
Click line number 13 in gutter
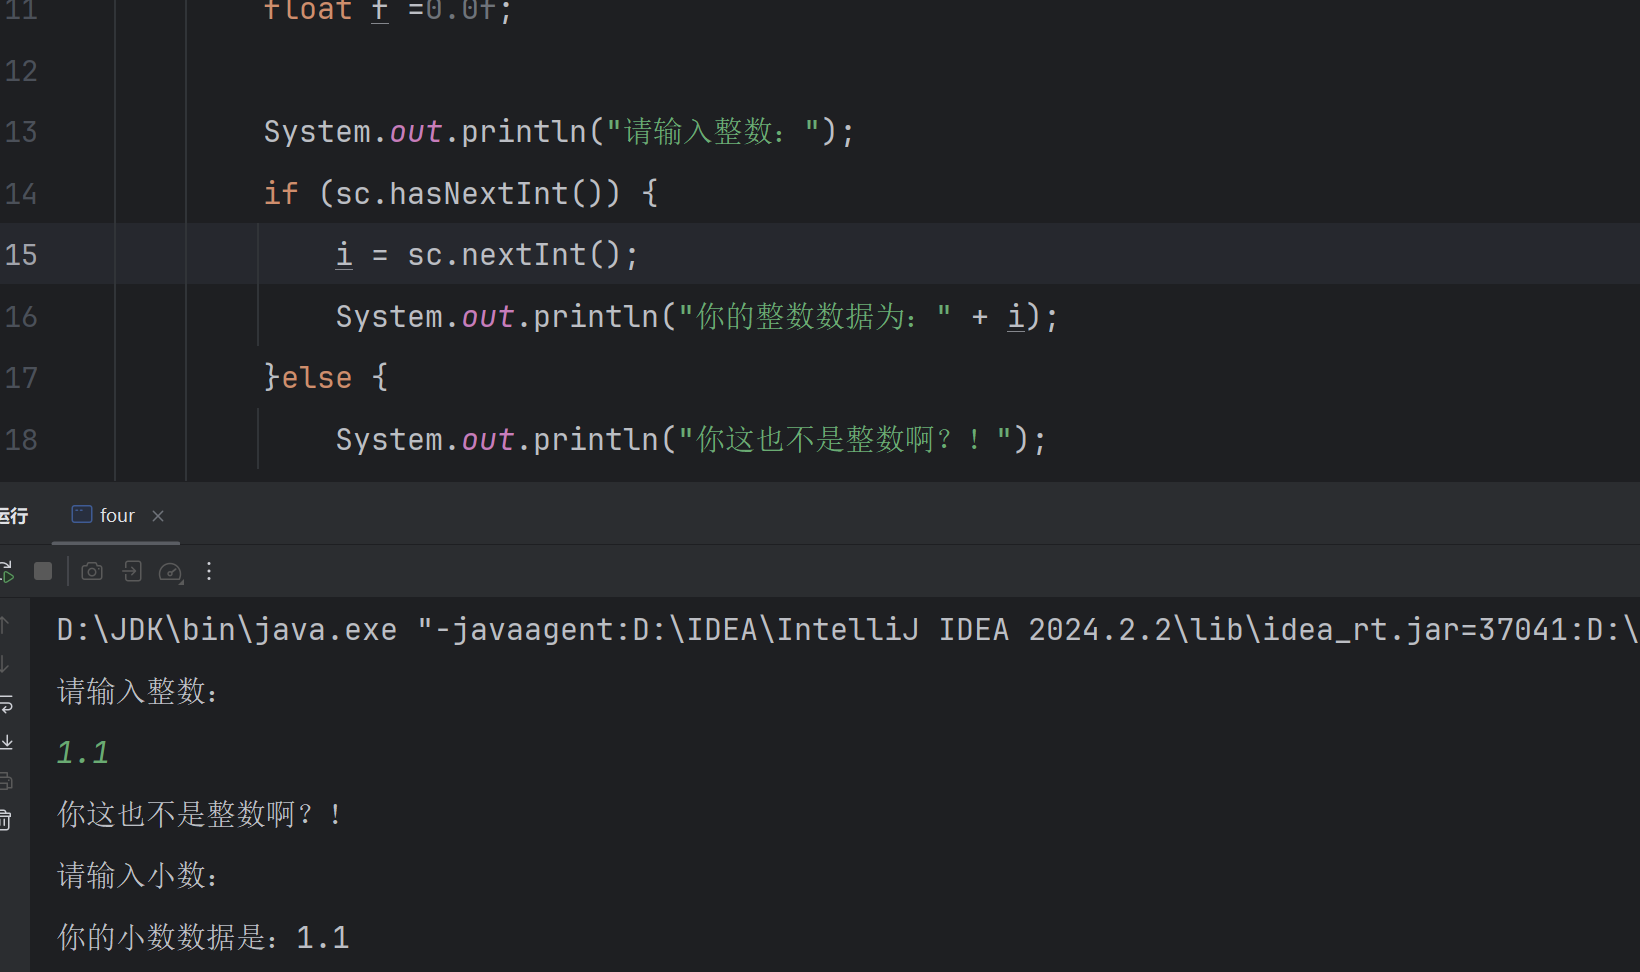pyautogui.click(x=21, y=132)
